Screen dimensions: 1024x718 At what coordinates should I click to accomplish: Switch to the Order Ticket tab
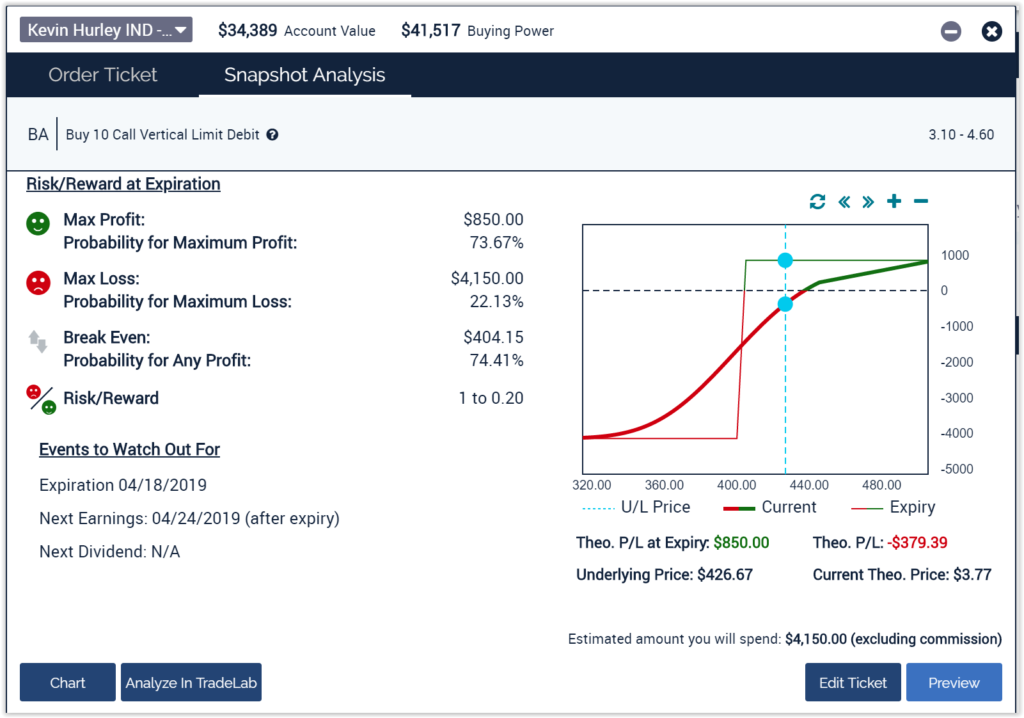click(x=103, y=75)
